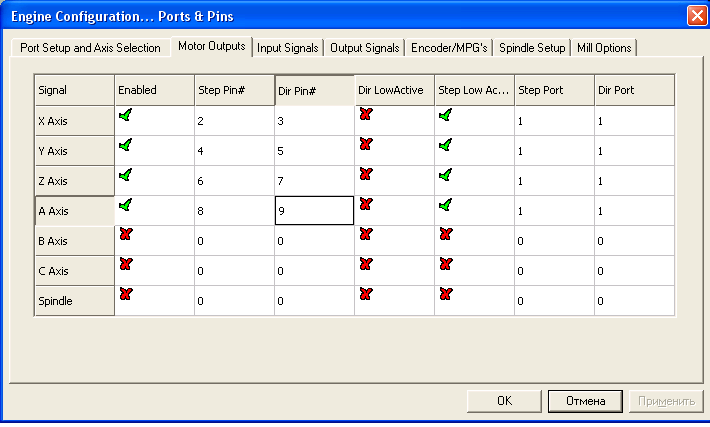Click Spindle Enabled red cross icon

pyautogui.click(x=126, y=294)
